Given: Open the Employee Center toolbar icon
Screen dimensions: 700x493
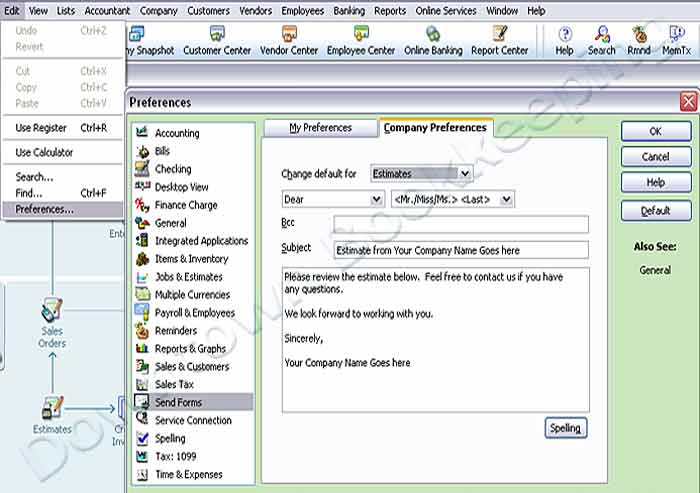Looking at the screenshot, I should [361, 41].
